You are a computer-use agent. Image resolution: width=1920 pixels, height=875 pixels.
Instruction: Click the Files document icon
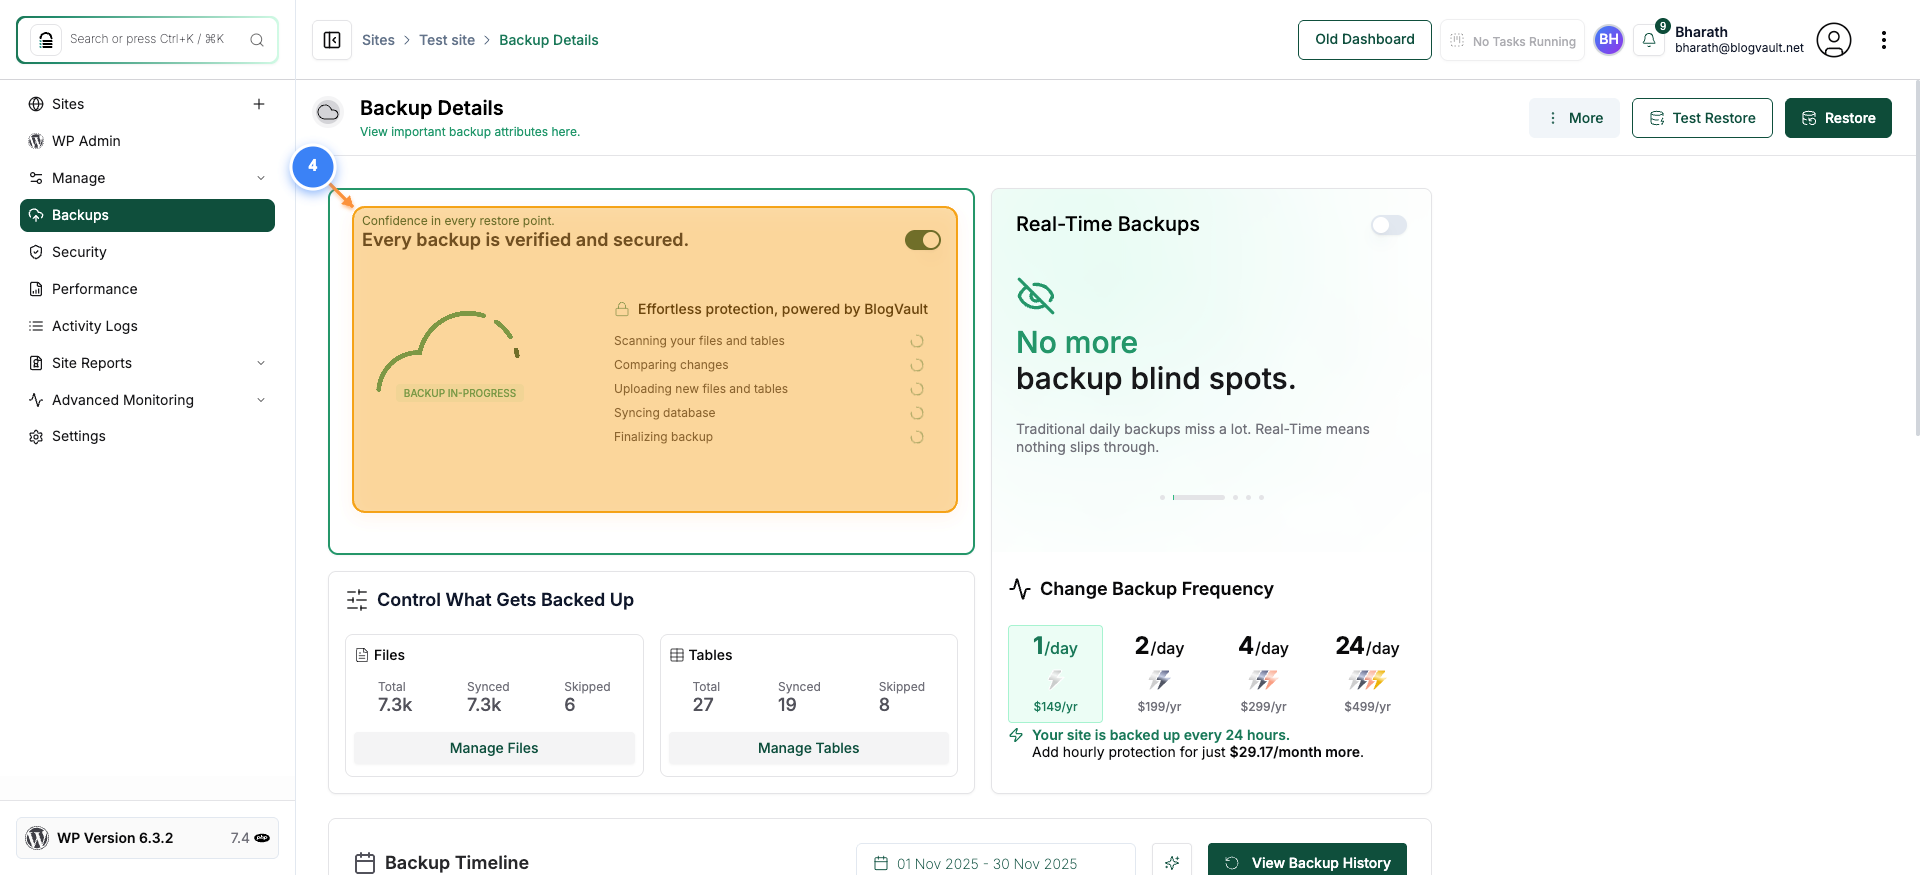click(362, 655)
